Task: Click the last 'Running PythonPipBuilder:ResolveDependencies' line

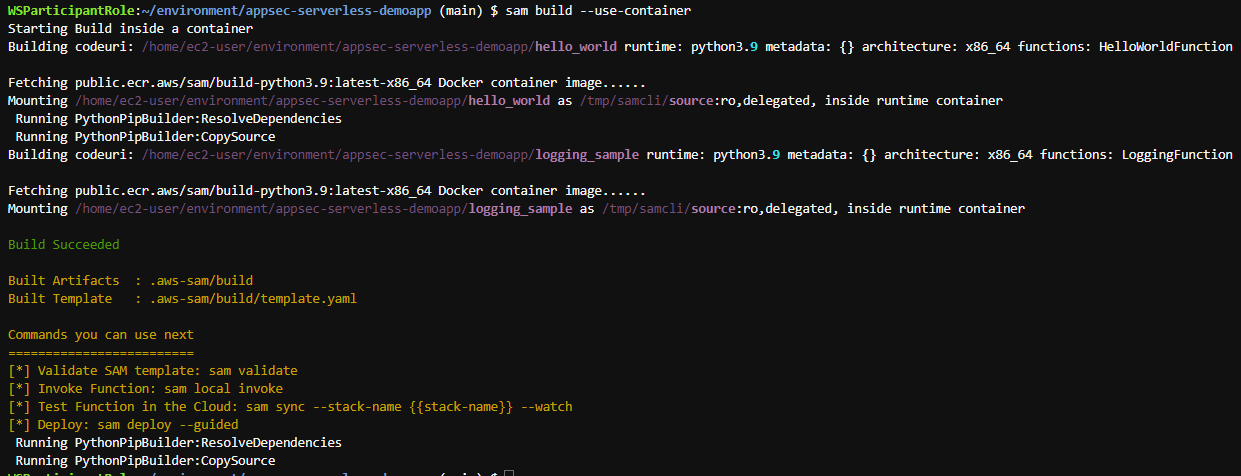Action: pos(178,442)
